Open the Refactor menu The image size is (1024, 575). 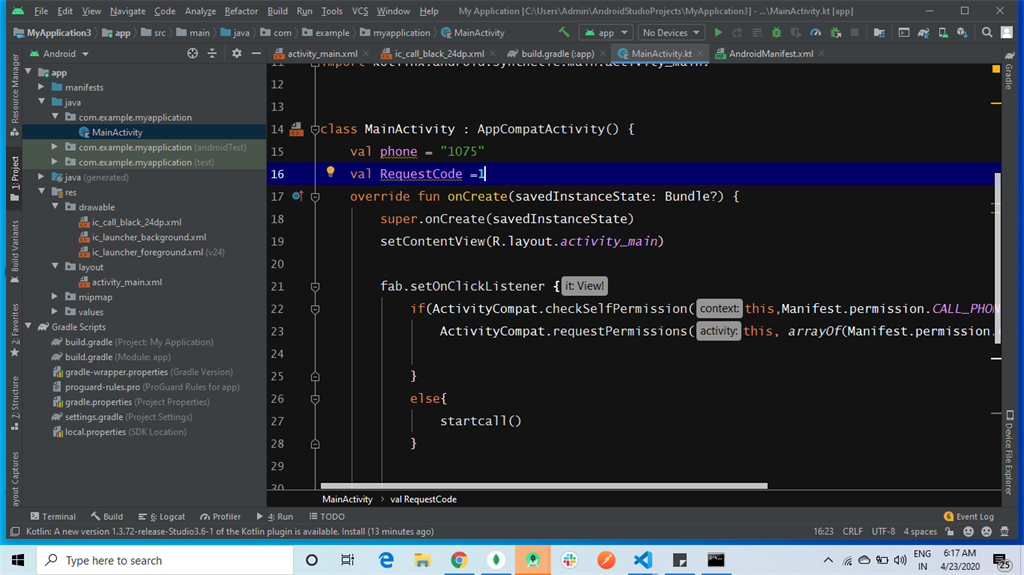(241, 11)
